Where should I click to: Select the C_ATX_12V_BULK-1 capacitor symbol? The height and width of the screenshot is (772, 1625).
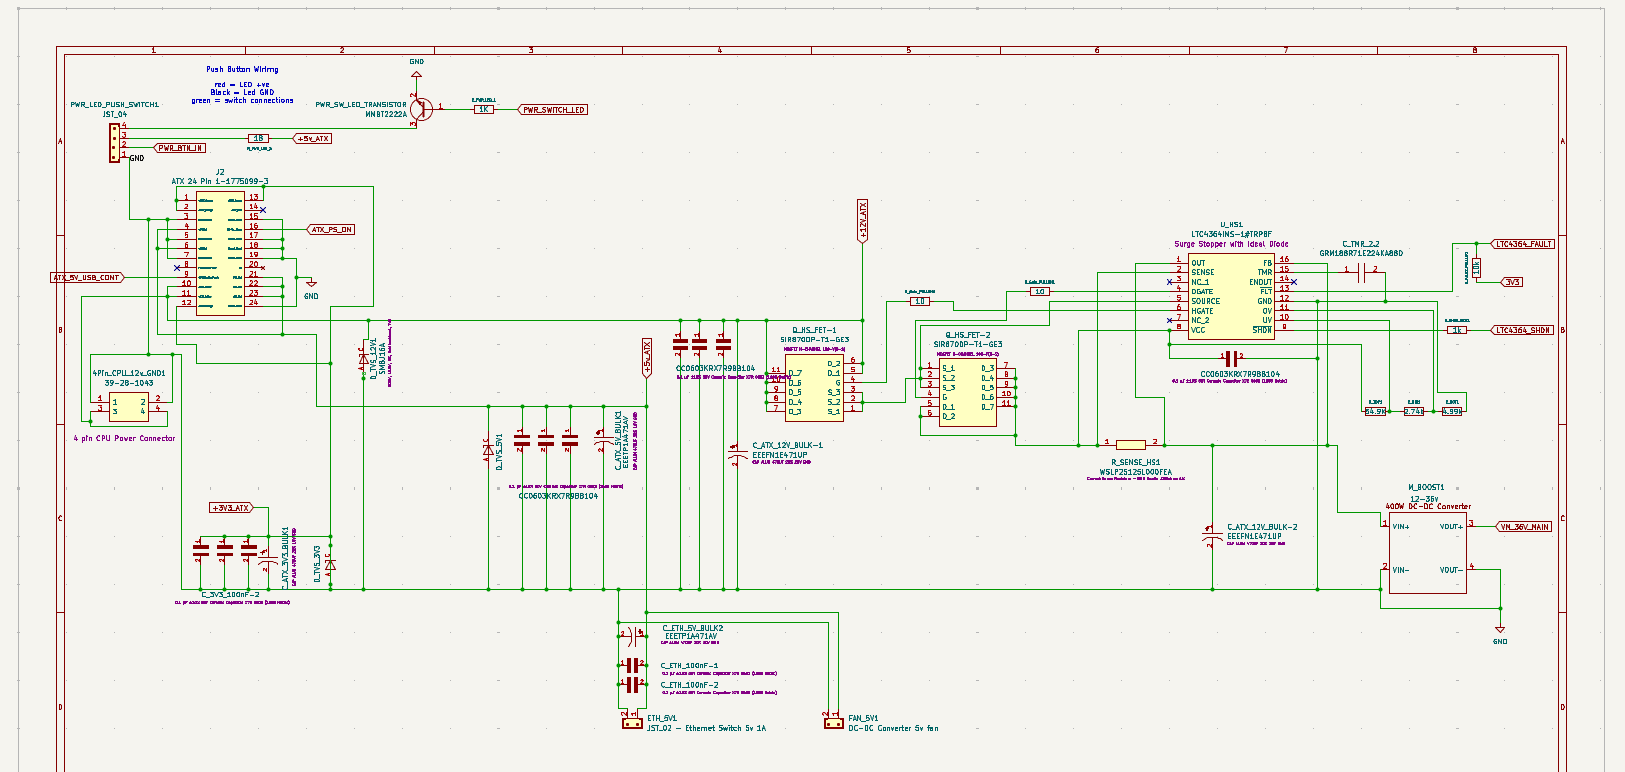pos(738,456)
